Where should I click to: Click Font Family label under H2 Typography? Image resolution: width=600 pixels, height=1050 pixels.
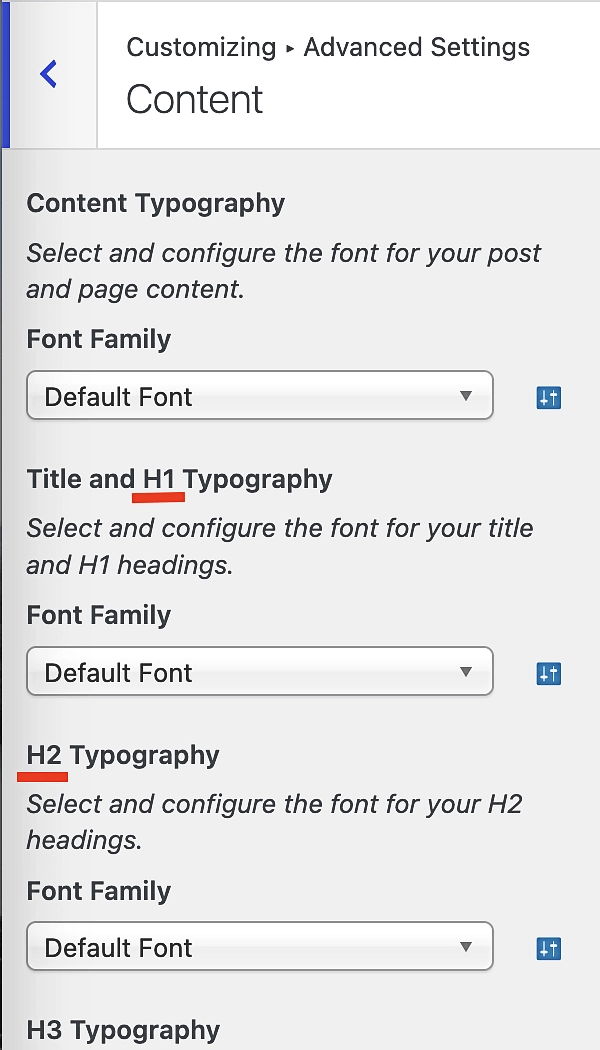99,891
